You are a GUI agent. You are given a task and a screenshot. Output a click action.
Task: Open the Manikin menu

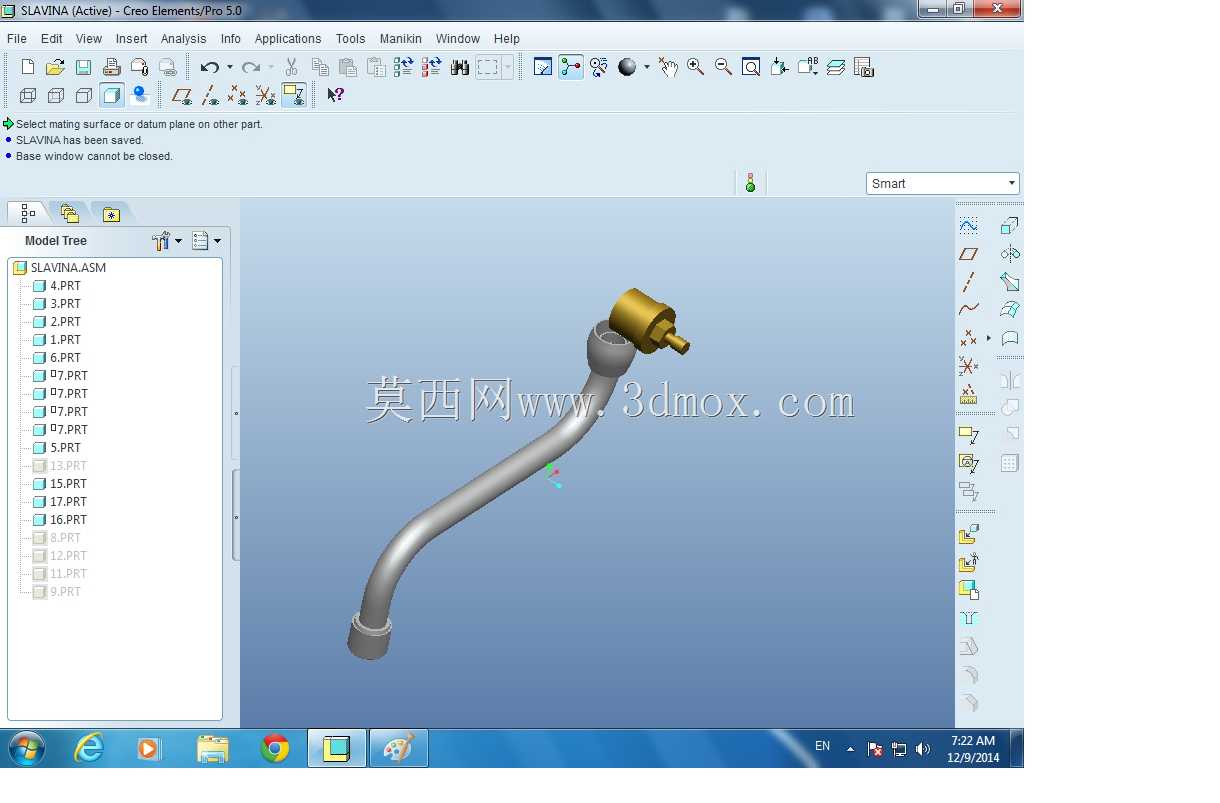(x=400, y=39)
